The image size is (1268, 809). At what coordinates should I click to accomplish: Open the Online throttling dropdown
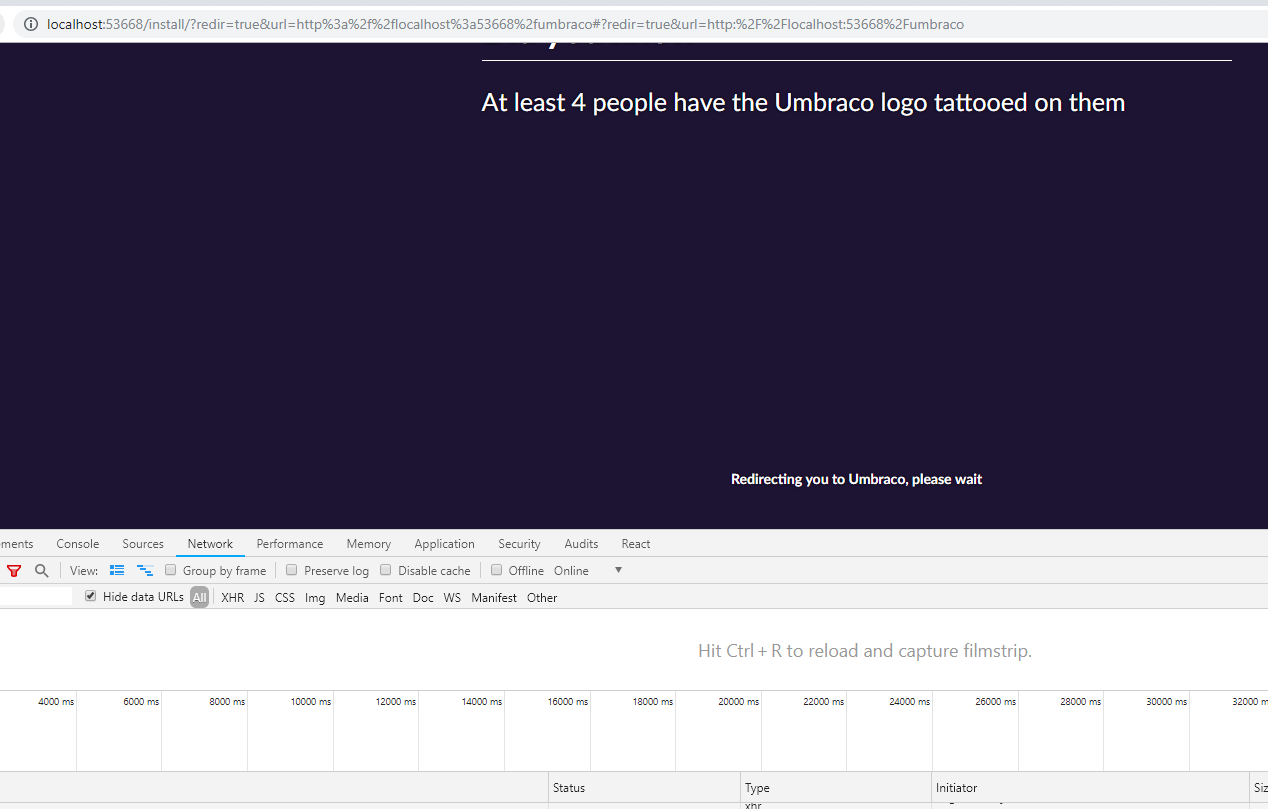[588, 571]
